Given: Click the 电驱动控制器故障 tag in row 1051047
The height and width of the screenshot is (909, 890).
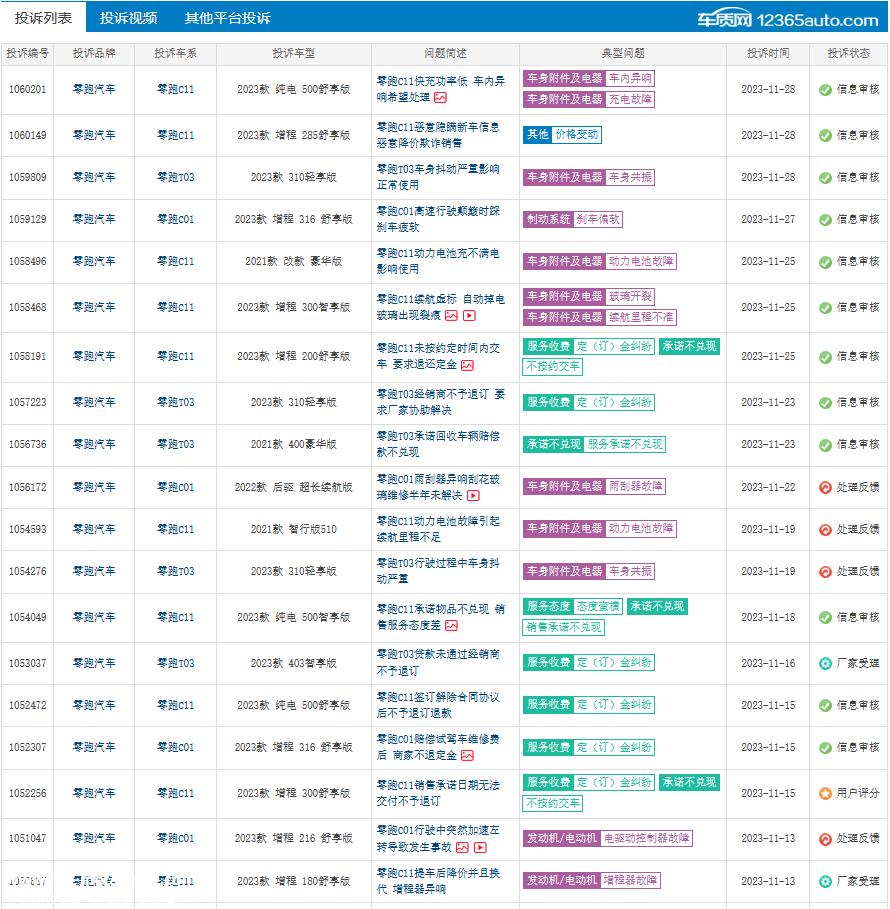Looking at the screenshot, I should (646, 838).
